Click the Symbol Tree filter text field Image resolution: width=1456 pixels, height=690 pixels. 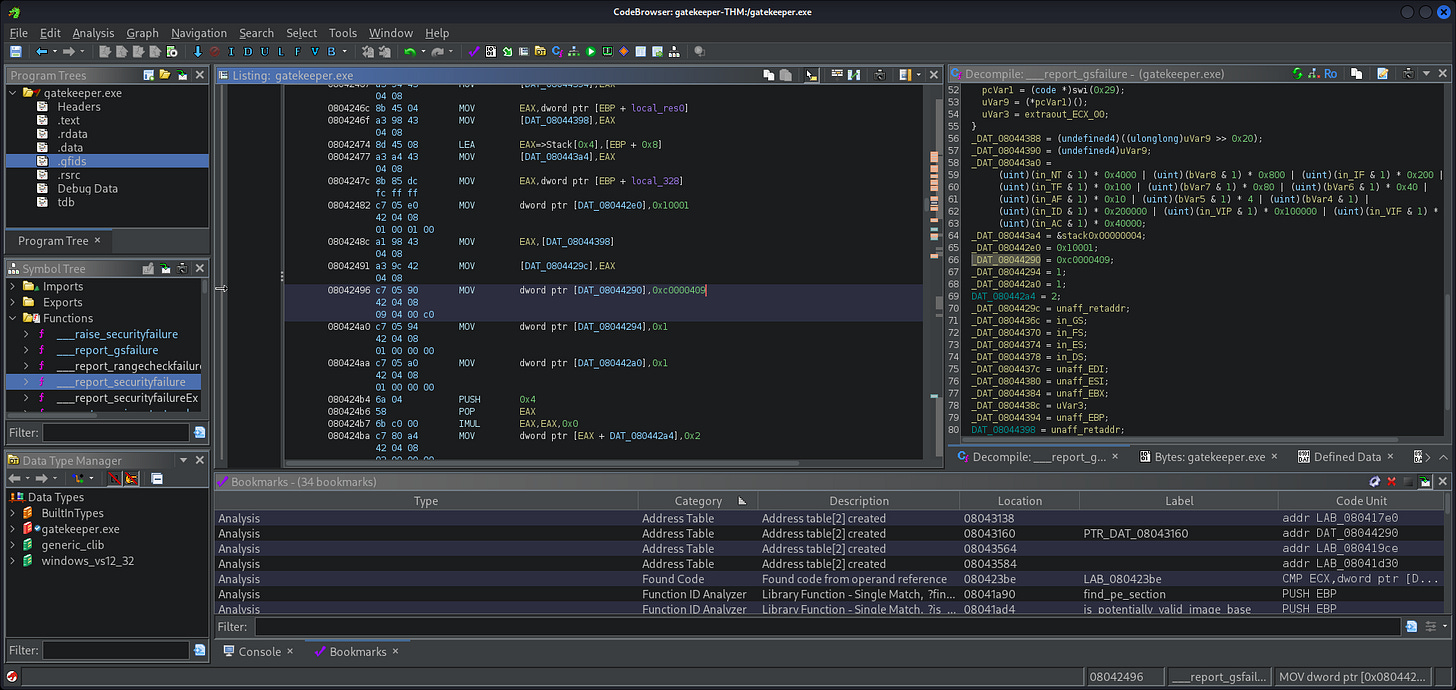point(115,432)
